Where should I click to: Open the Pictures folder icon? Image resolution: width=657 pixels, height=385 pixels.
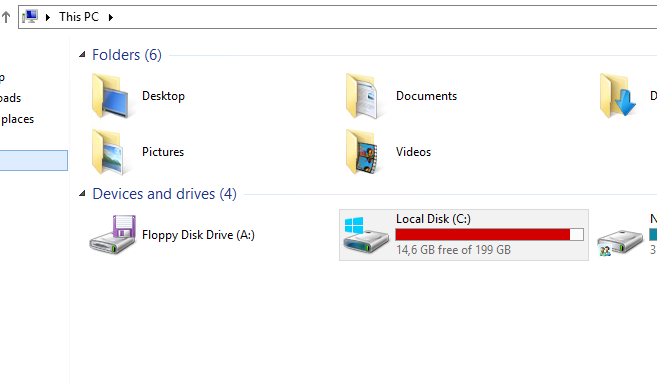[x=109, y=152]
